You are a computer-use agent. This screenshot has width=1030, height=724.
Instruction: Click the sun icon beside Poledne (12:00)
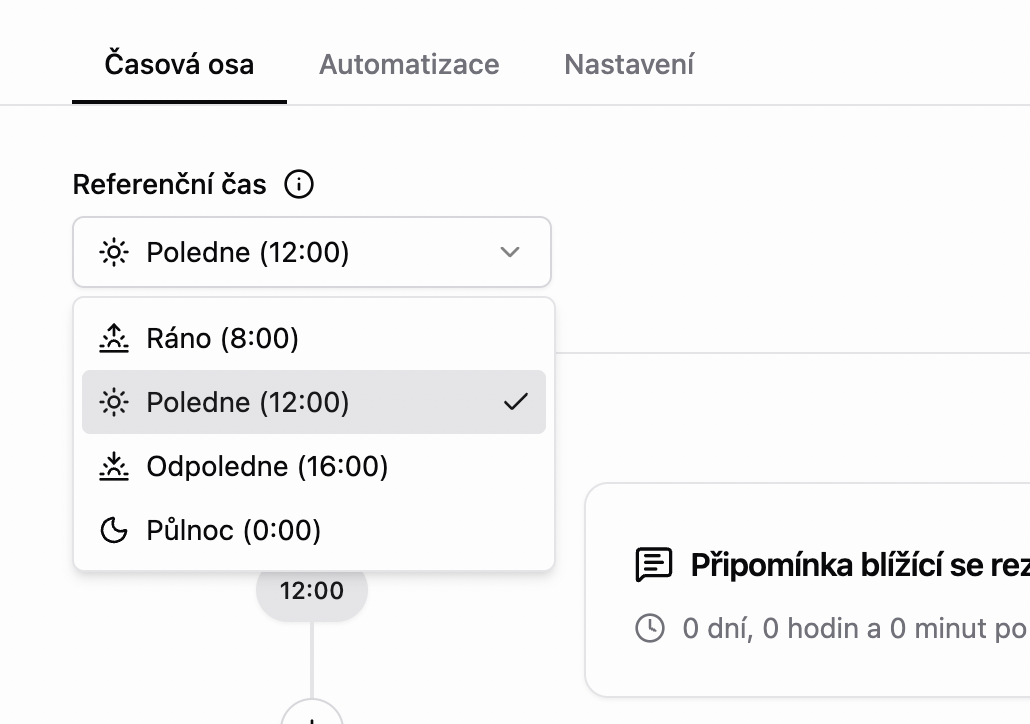[x=114, y=402]
